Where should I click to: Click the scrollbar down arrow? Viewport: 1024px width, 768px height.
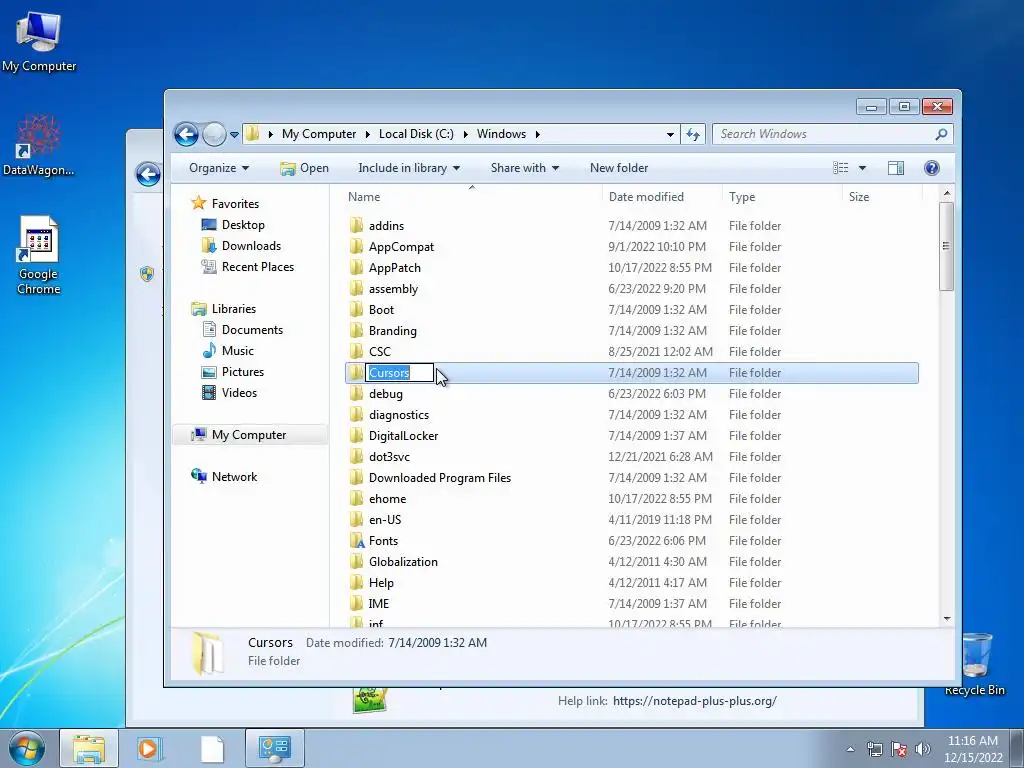[x=947, y=618]
